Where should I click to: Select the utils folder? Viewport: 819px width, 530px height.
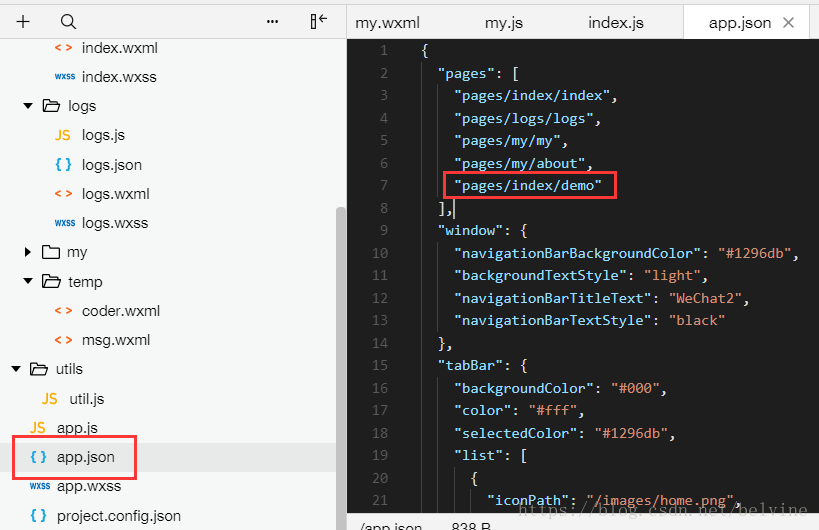point(69,369)
